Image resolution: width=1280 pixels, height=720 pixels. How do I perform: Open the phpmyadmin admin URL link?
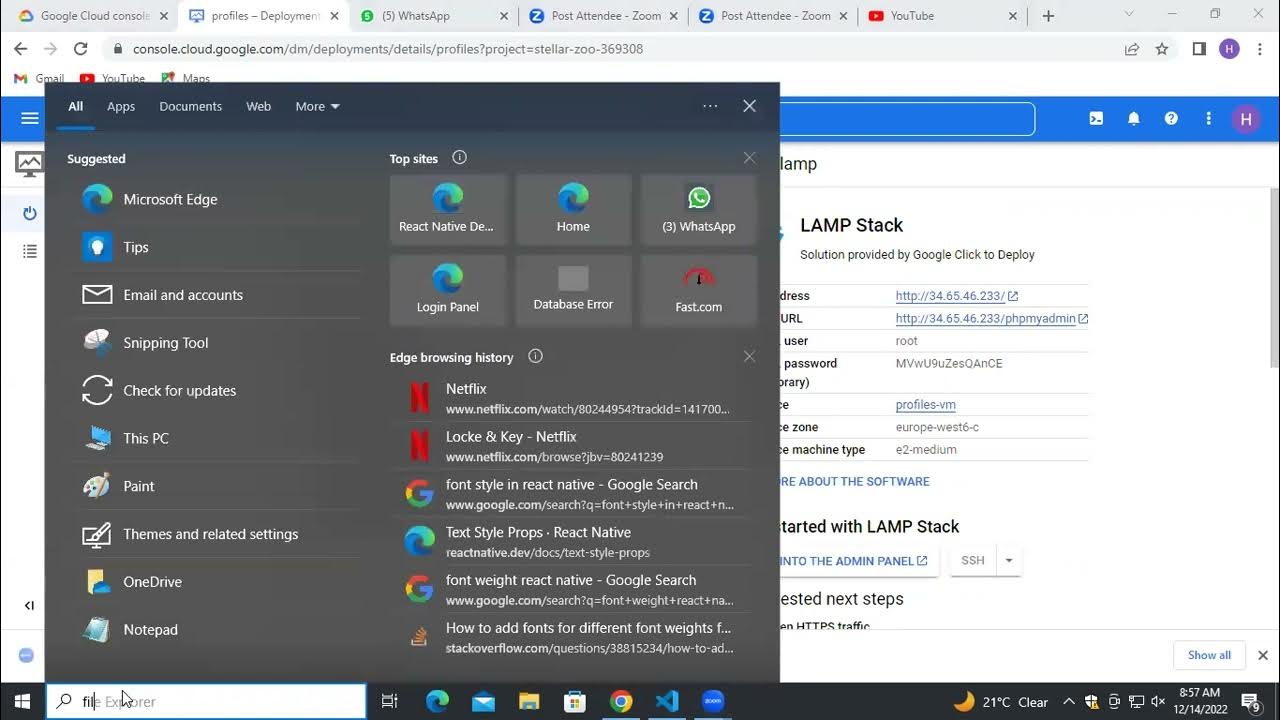point(991,319)
